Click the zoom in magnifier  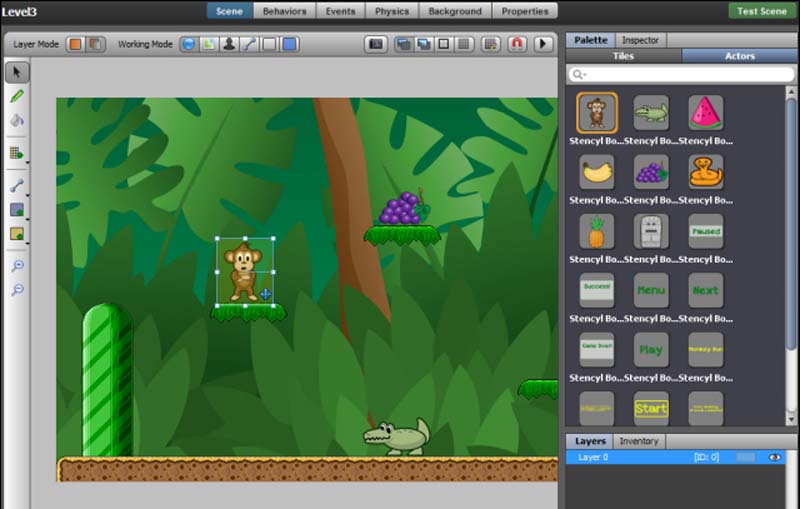point(17,265)
